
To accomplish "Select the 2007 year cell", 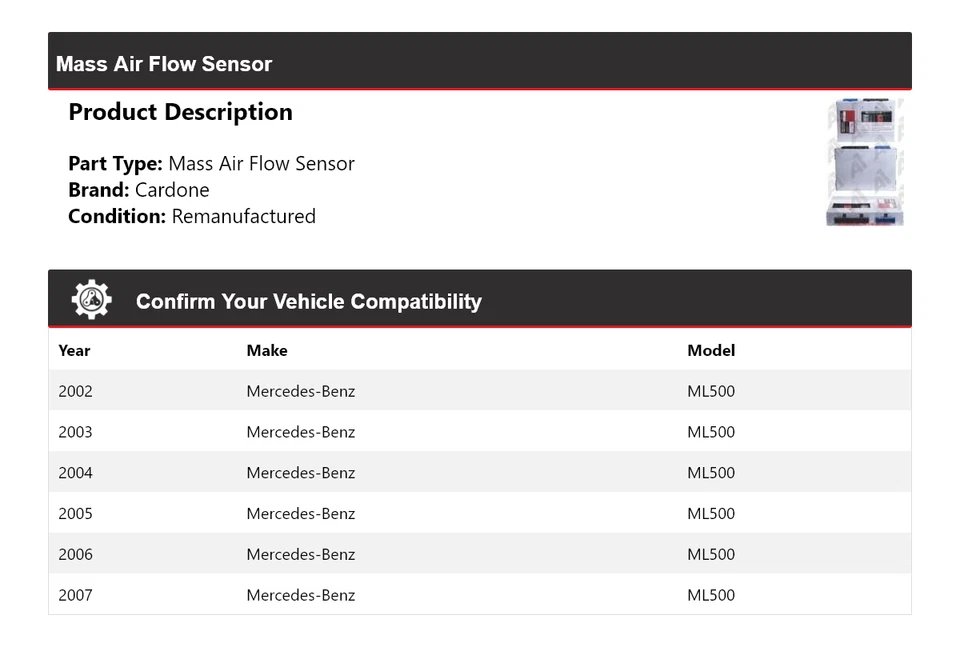I will tap(75, 595).
